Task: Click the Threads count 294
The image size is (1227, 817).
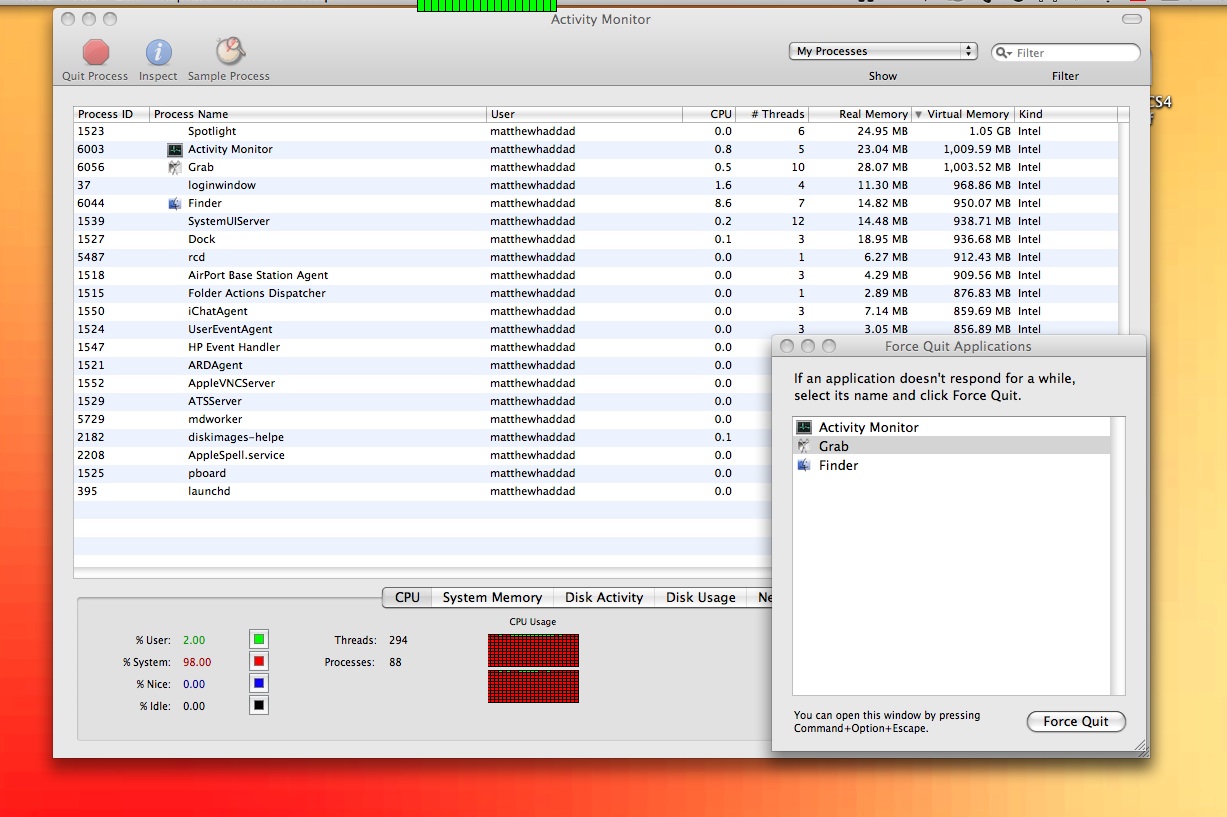Action: (x=398, y=640)
